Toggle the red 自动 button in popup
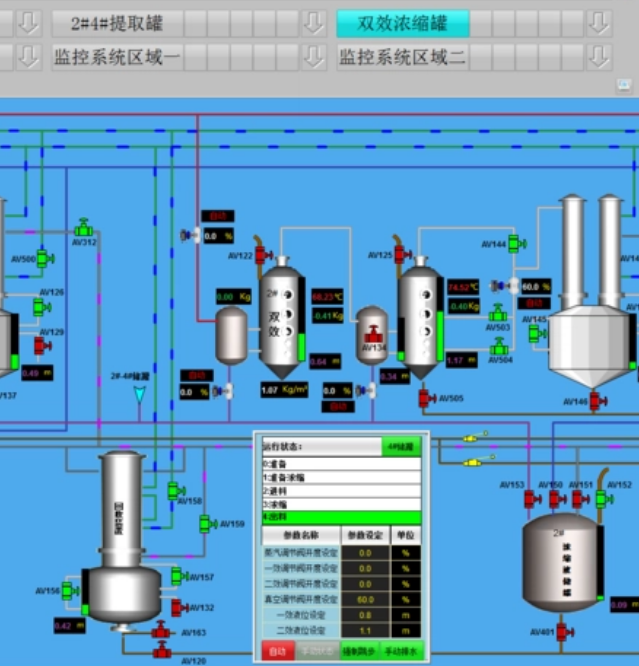The height and width of the screenshot is (666, 639). tap(278, 651)
